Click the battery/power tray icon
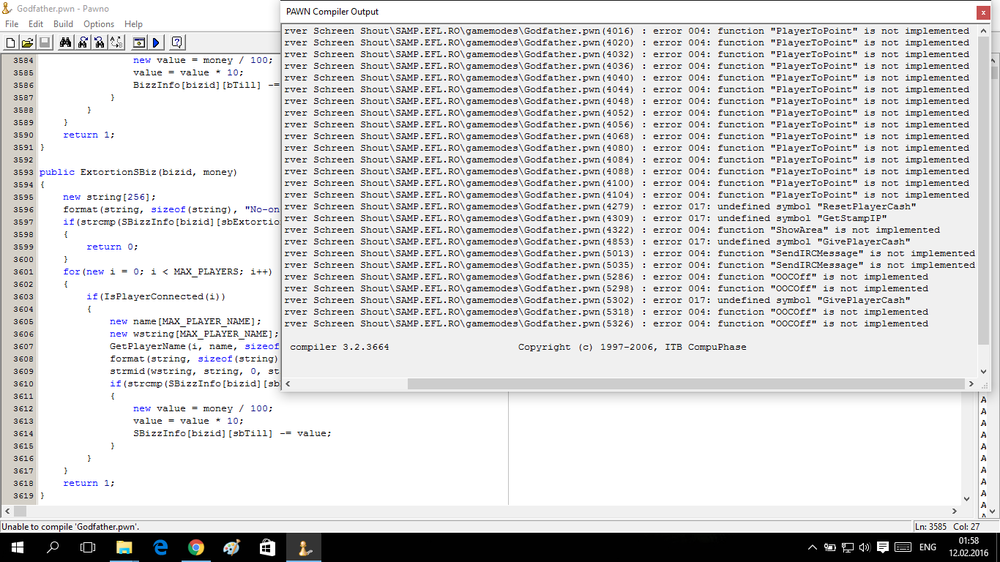Image resolution: width=1000 pixels, height=562 pixels. (830, 547)
